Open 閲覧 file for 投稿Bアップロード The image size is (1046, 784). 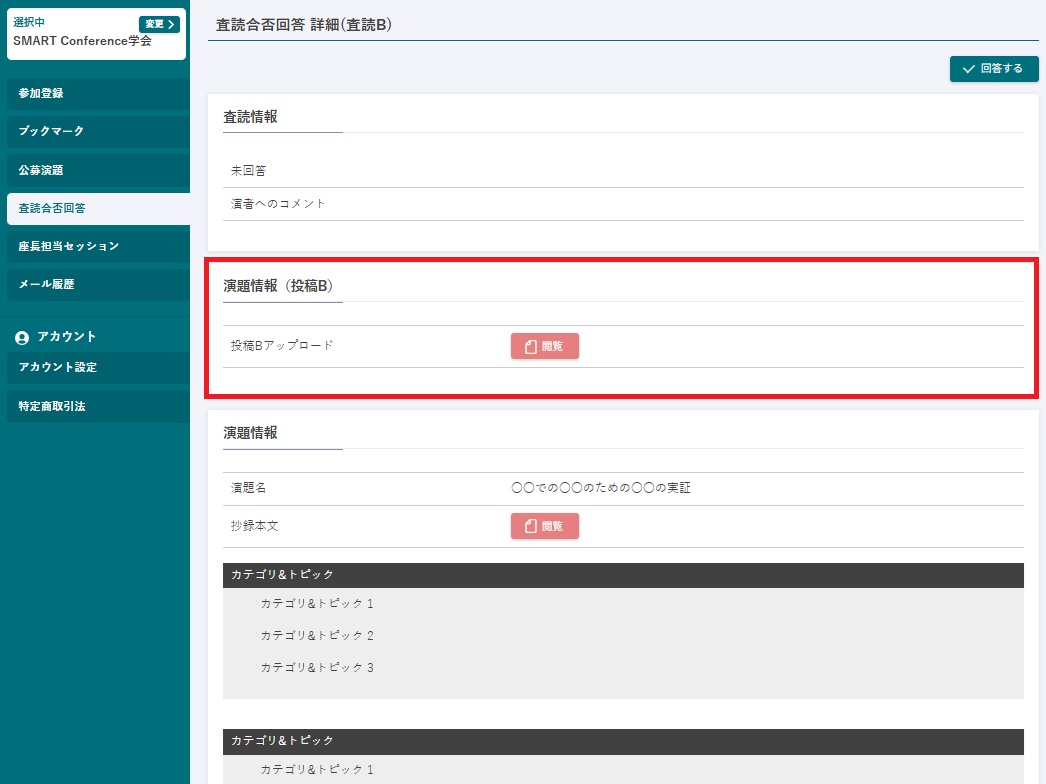[x=544, y=346]
